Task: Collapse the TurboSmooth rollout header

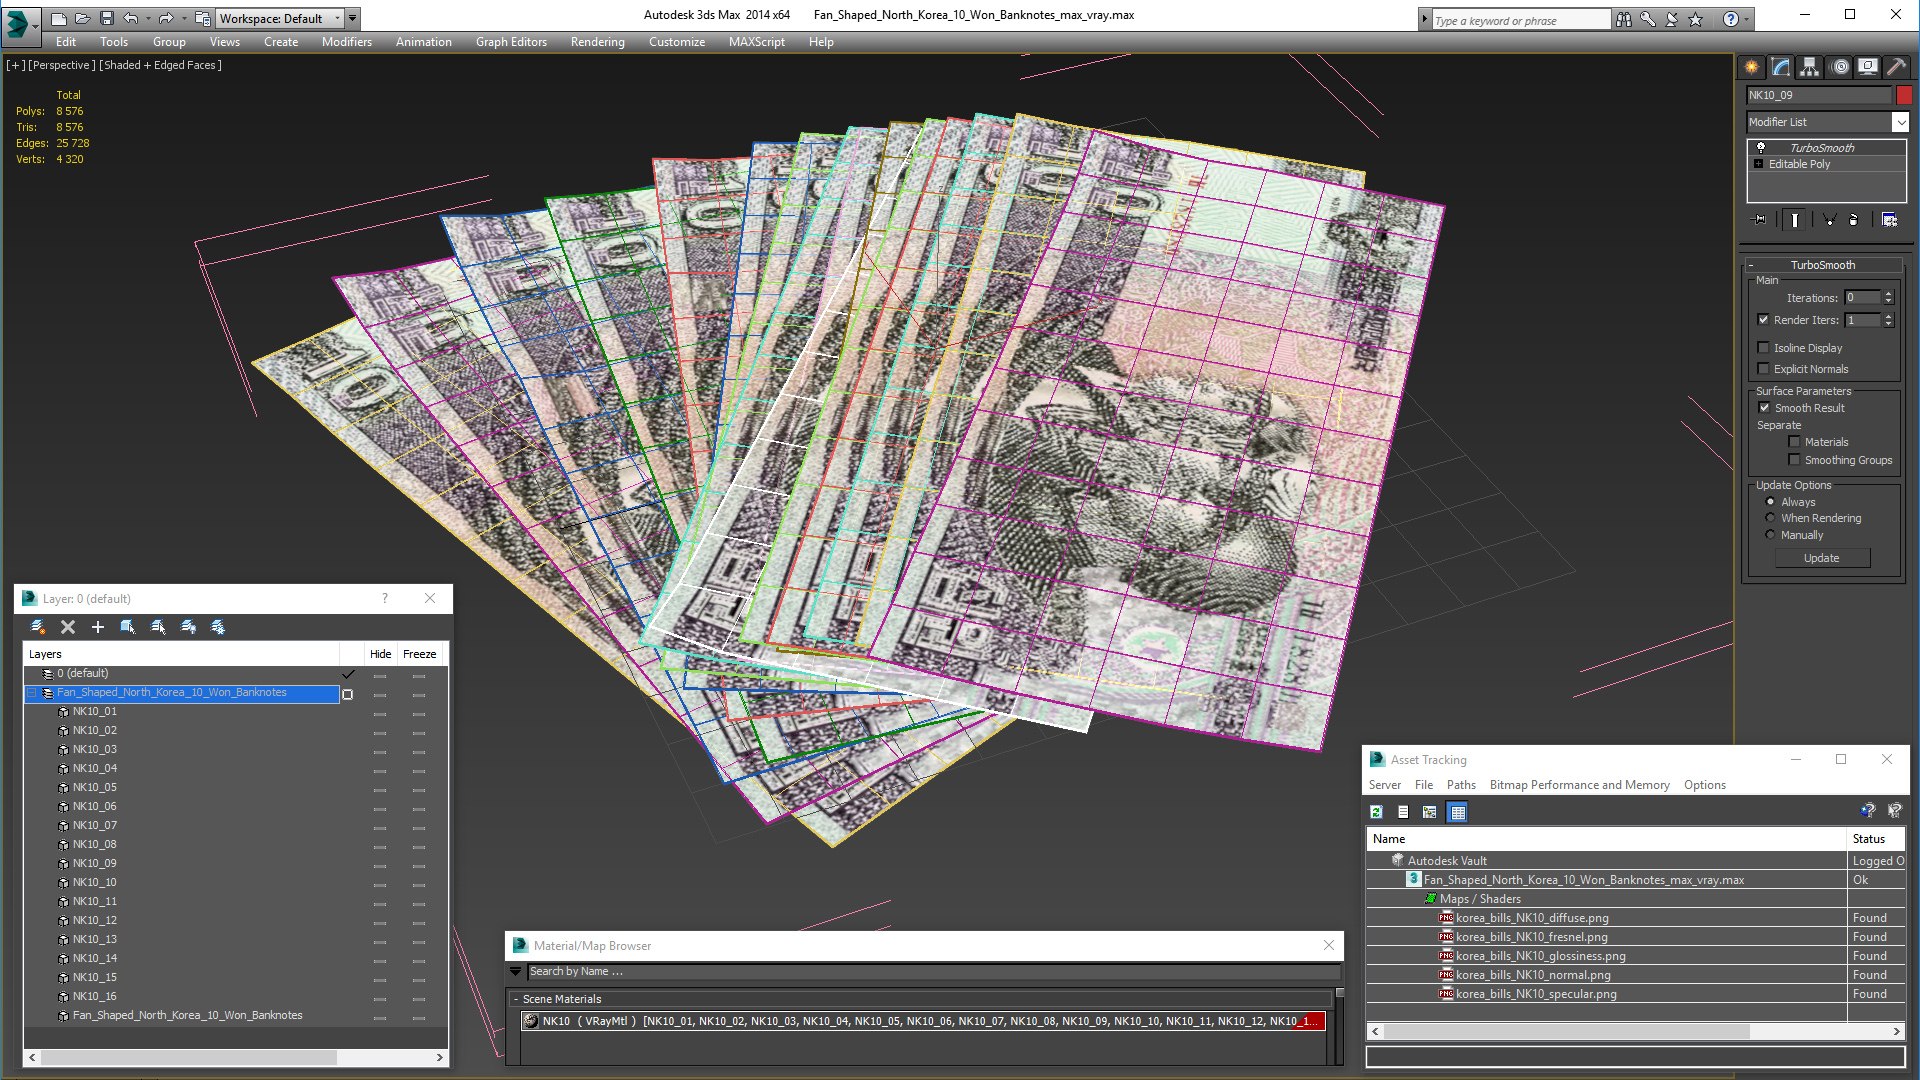Action: 1823,265
